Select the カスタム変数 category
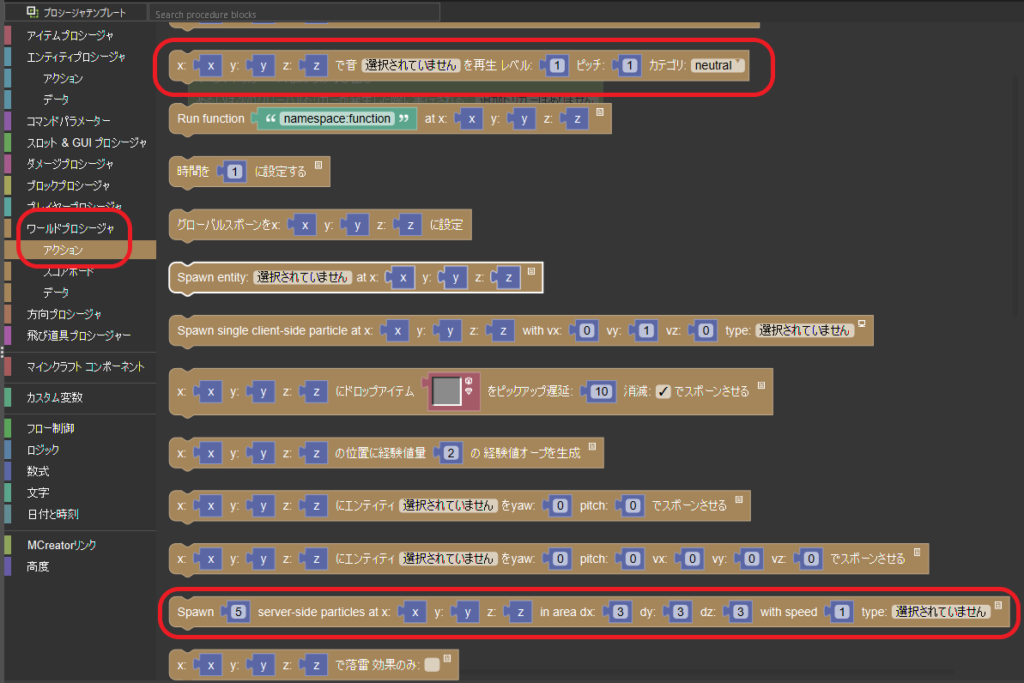 [54, 397]
